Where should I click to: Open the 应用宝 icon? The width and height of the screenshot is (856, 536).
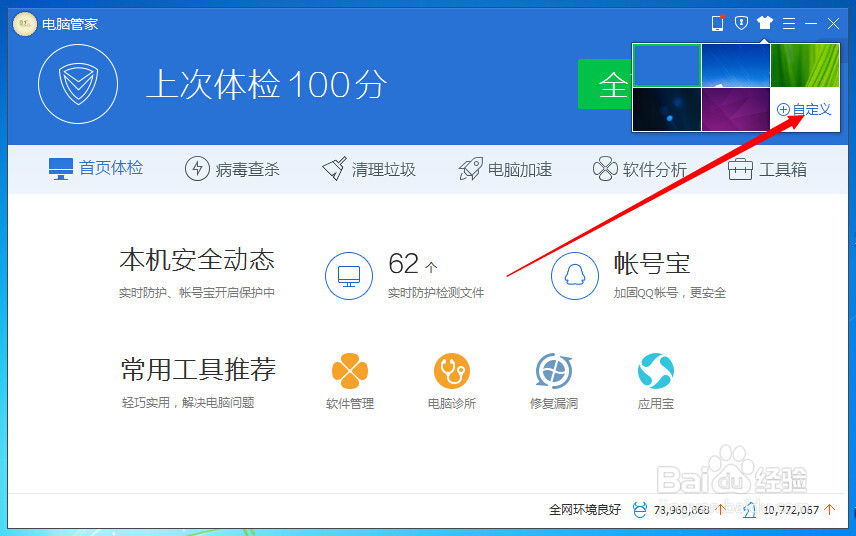tap(656, 371)
